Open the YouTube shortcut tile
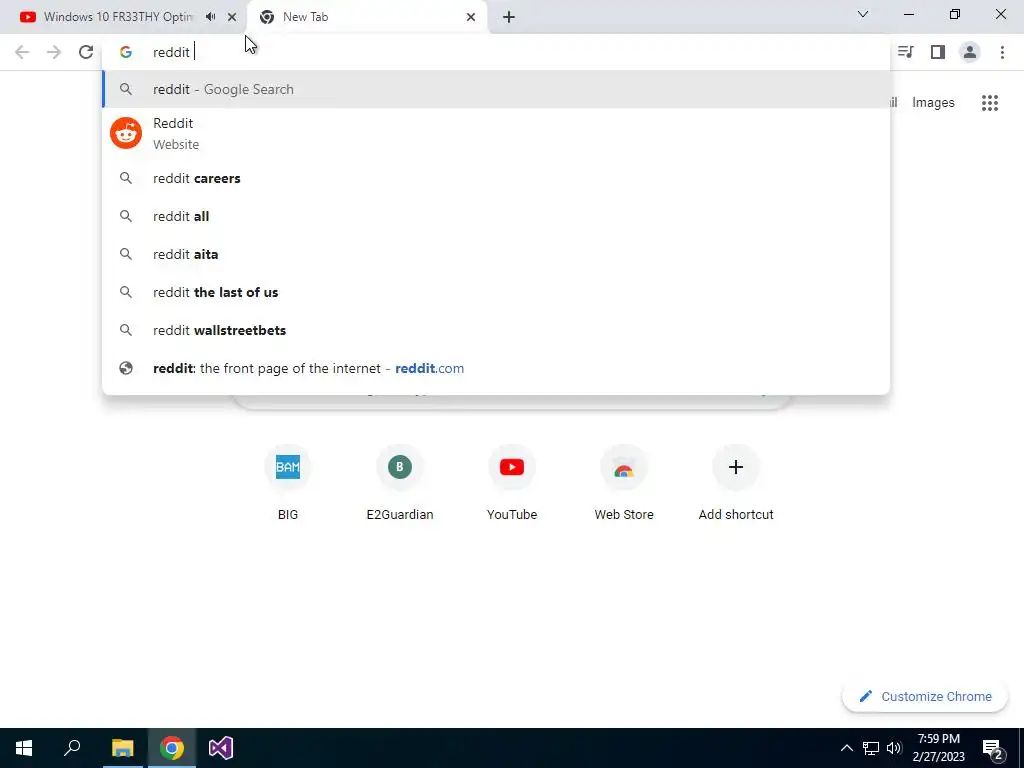Viewport: 1024px width, 768px height. coord(512,483)
